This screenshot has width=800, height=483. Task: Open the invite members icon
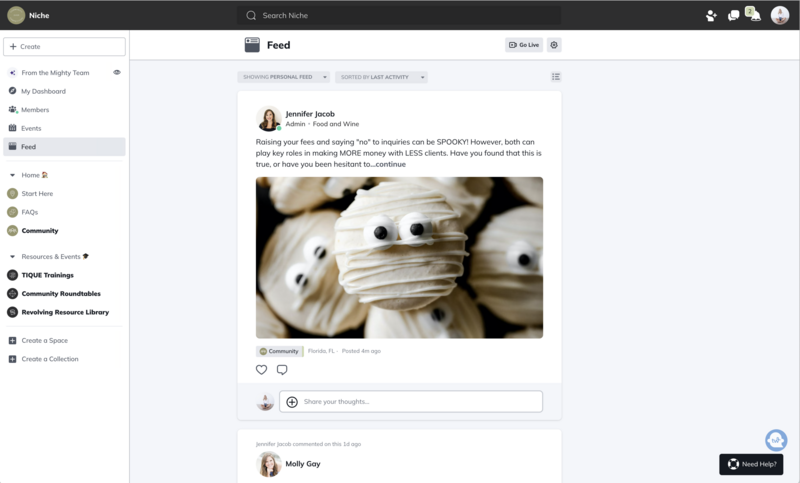coord(711,15)
